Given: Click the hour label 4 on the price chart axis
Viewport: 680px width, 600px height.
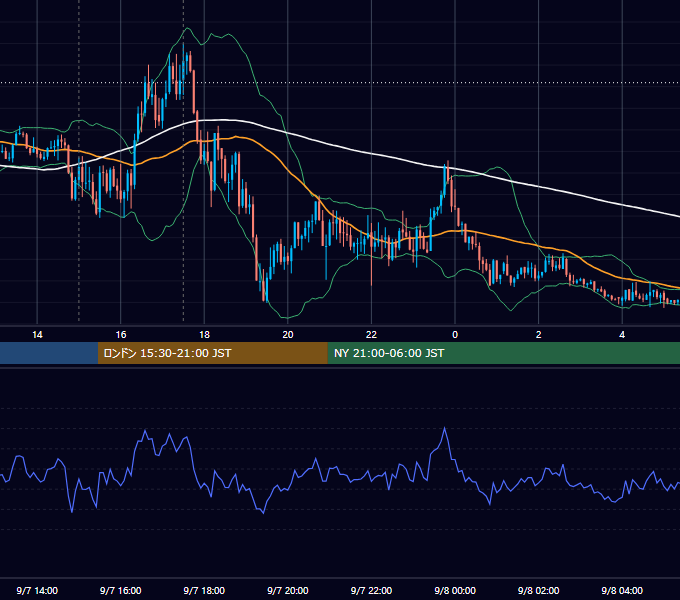Looking at the screenshot, I should click(x=622, y=334).
